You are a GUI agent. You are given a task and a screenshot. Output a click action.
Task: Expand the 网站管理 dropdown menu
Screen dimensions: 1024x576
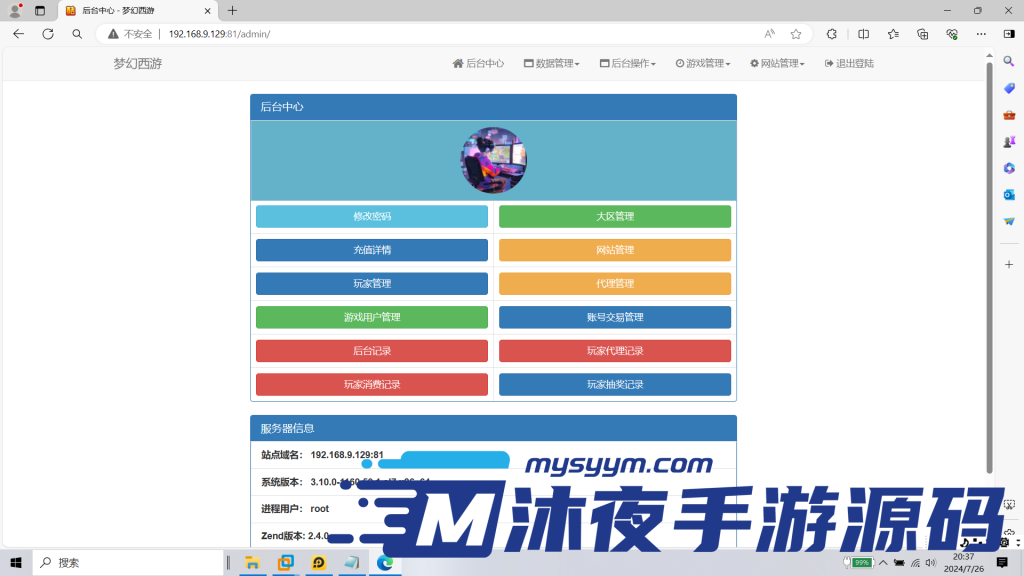click(778, 62)
